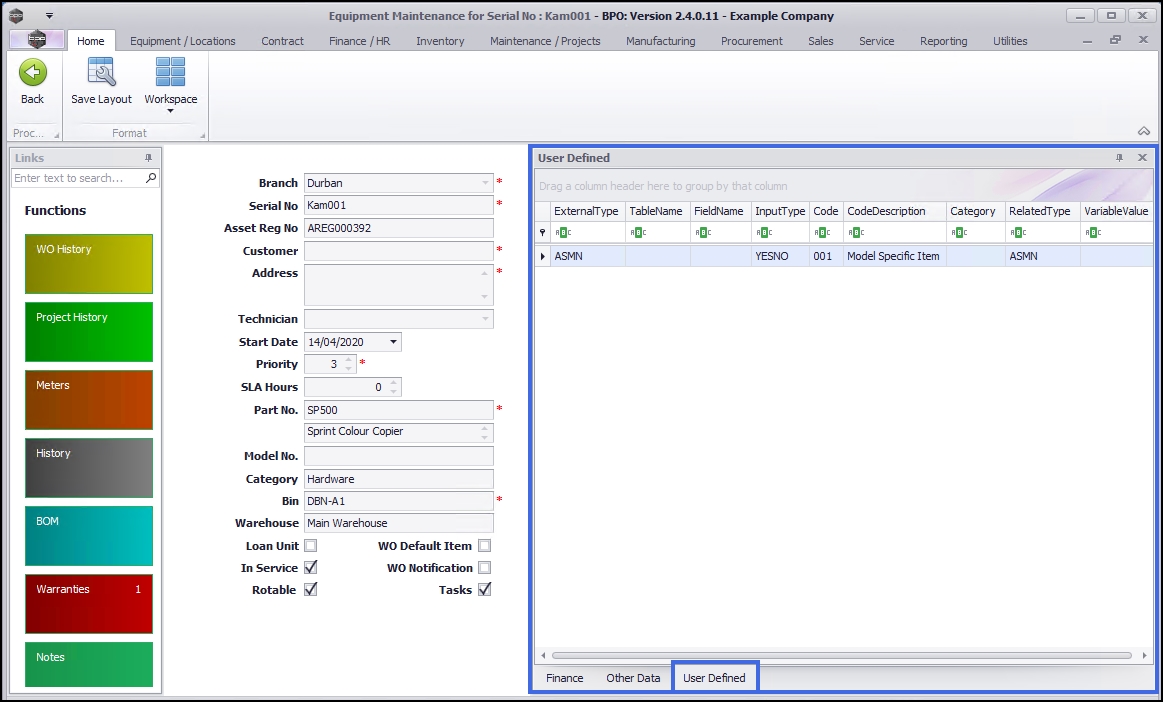Switch to the Finance bottom tab
The height and width of the screenshot is (702, 1163).
click(564, 678)
